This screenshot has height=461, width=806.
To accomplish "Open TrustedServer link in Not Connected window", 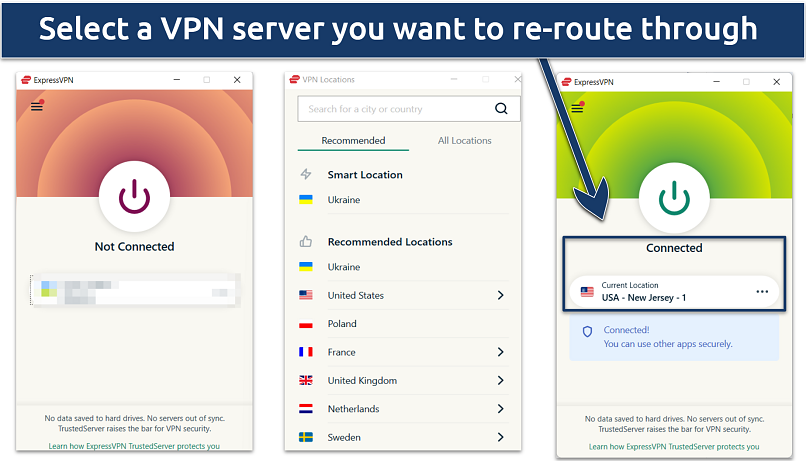I will 134,446.
